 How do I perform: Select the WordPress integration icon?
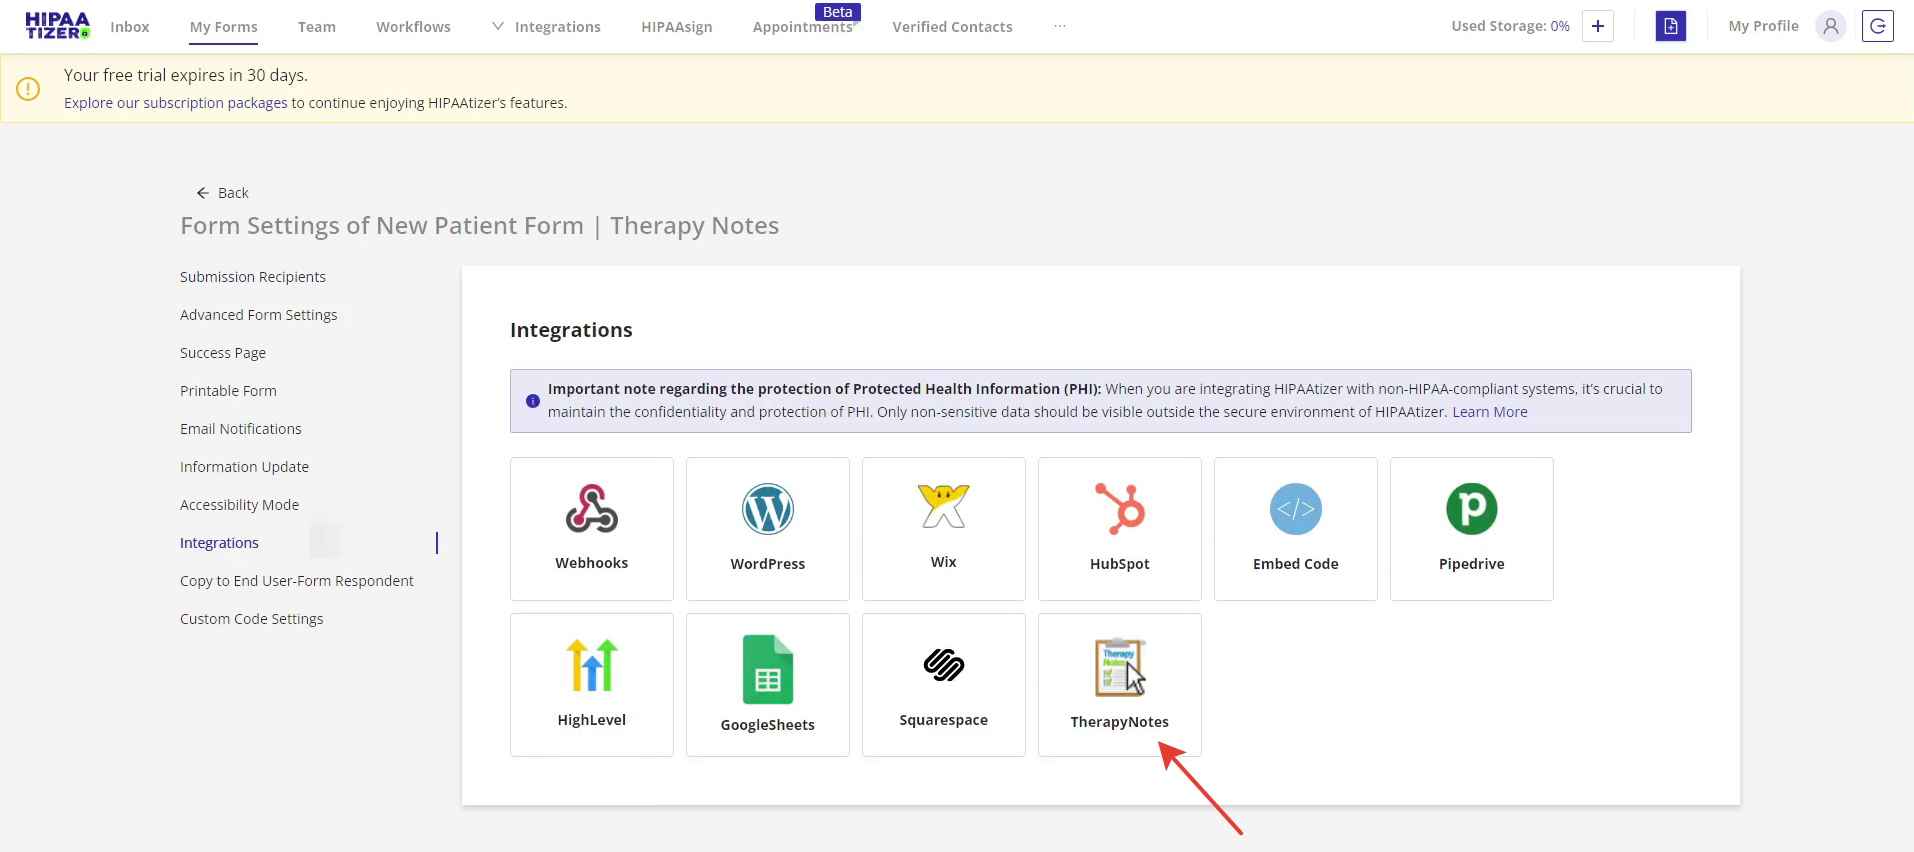[768, 509]
